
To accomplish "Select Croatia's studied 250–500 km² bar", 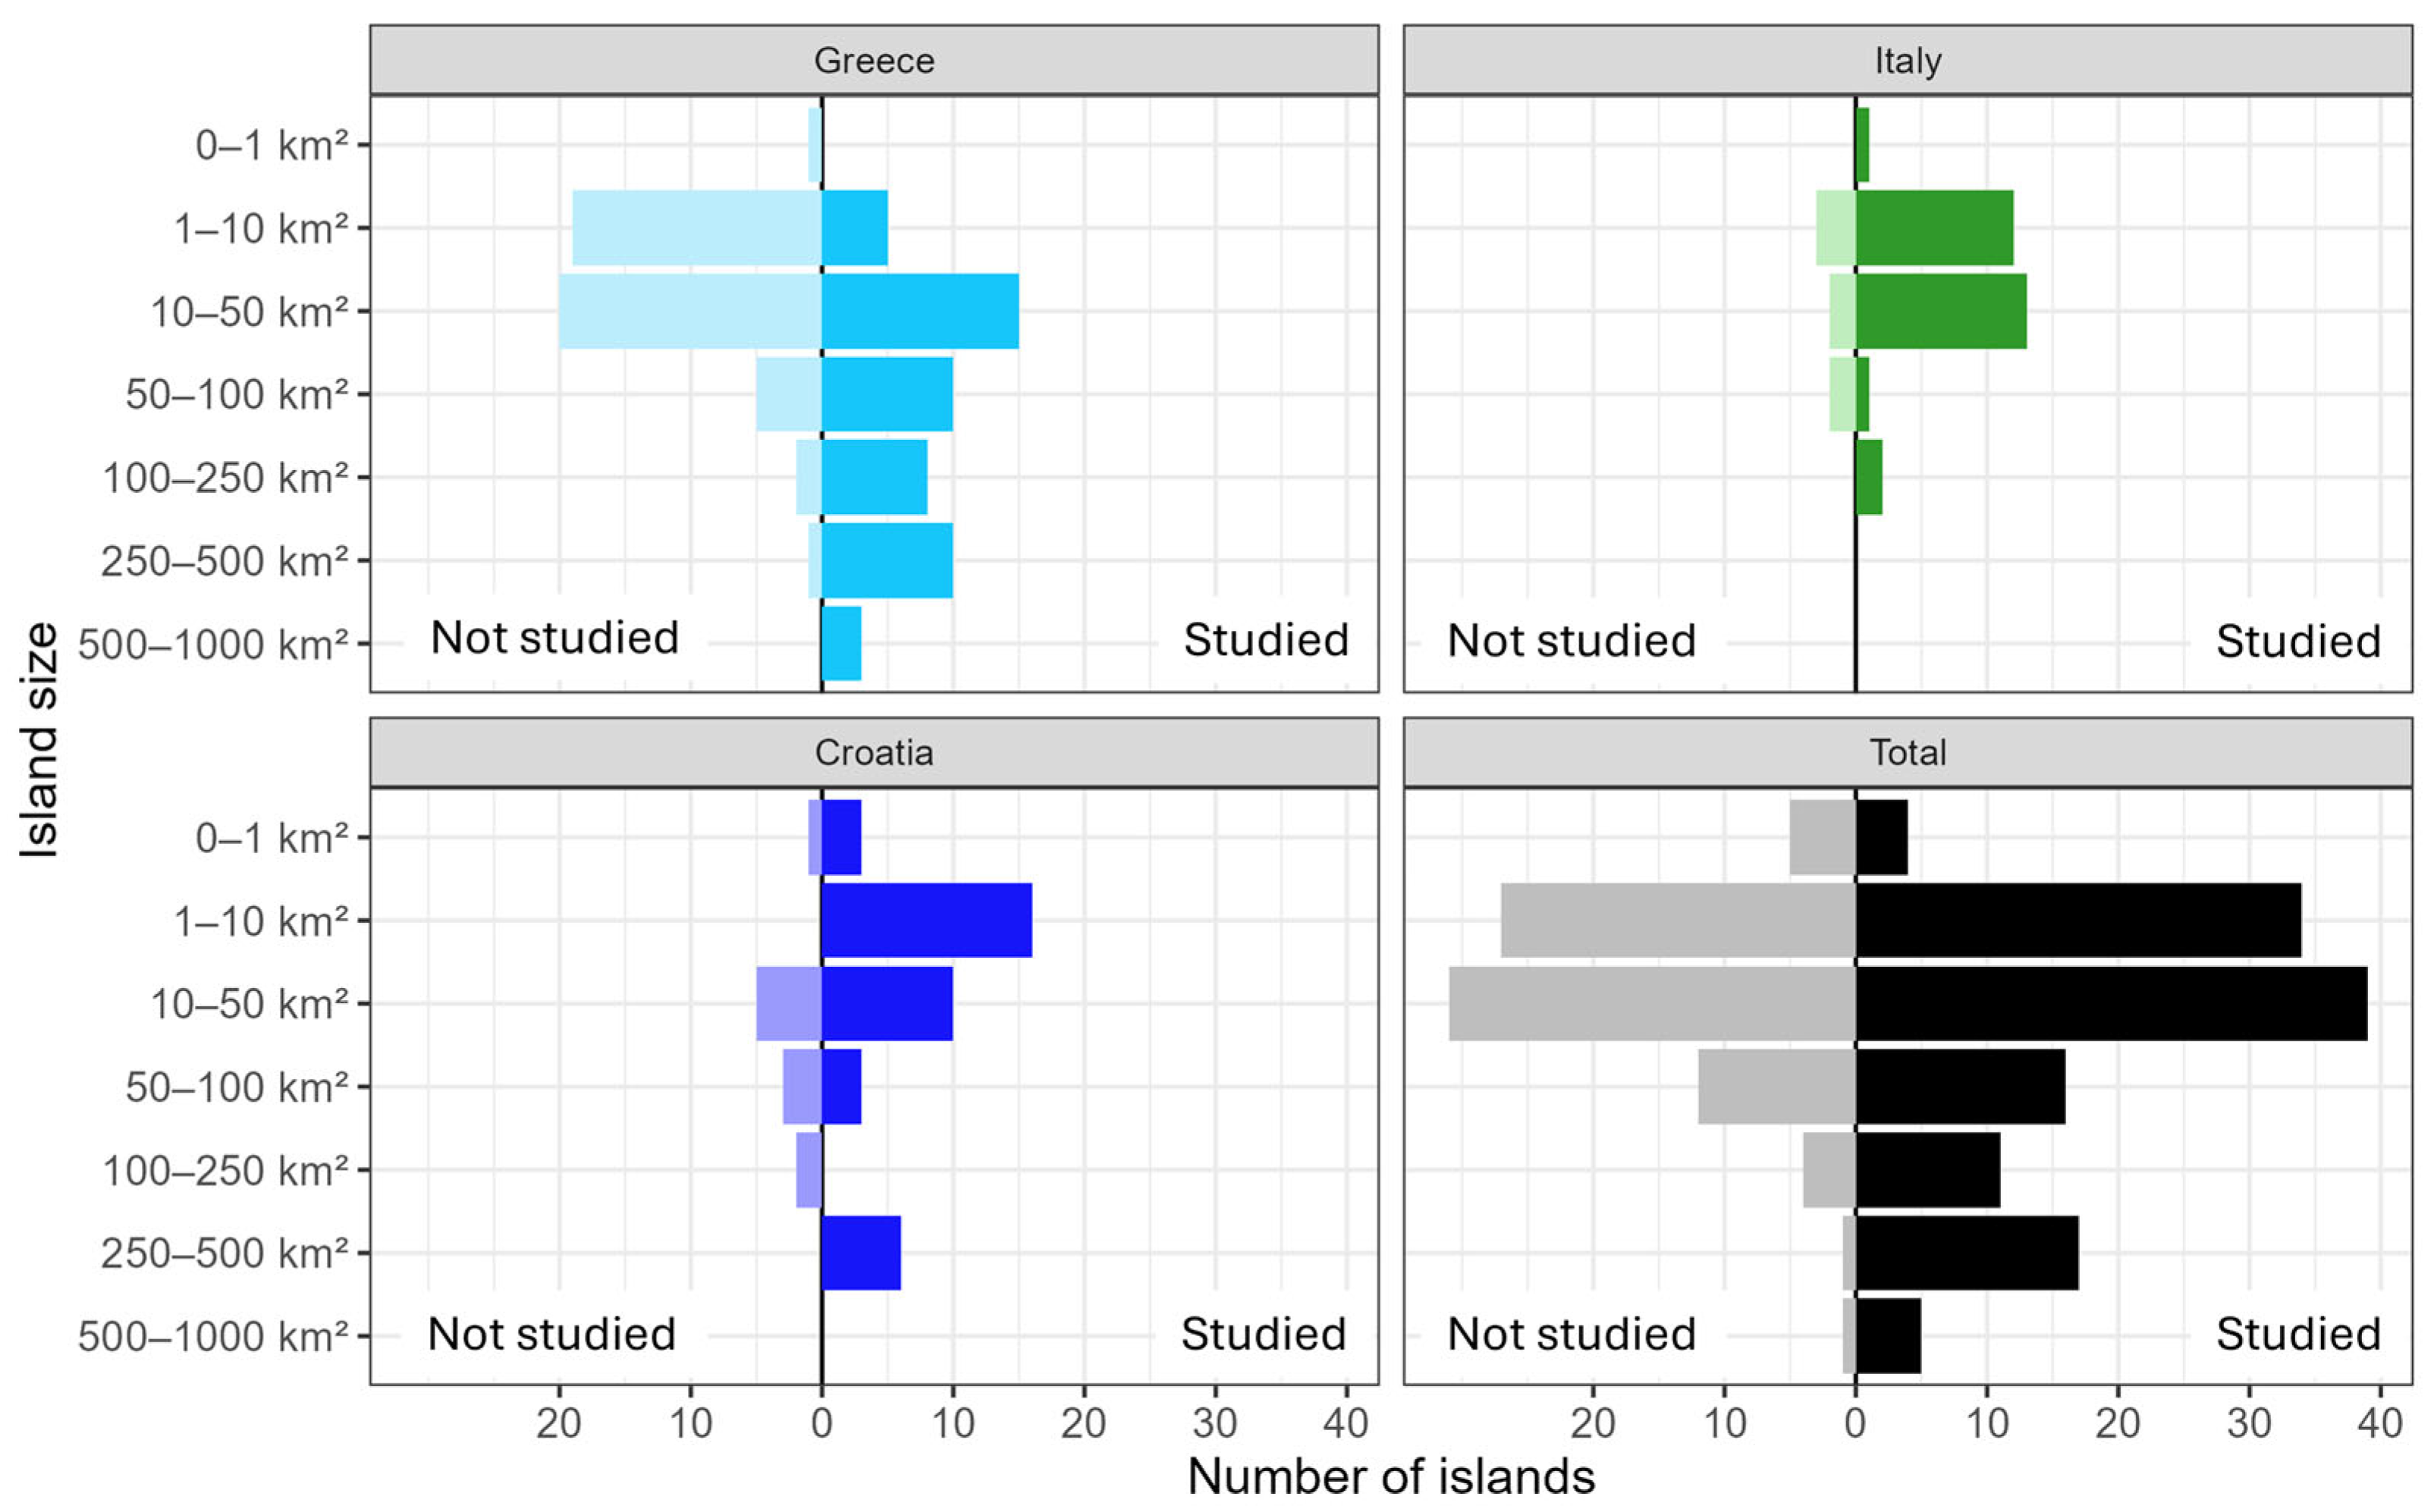I will click(x=860, y=1252).
